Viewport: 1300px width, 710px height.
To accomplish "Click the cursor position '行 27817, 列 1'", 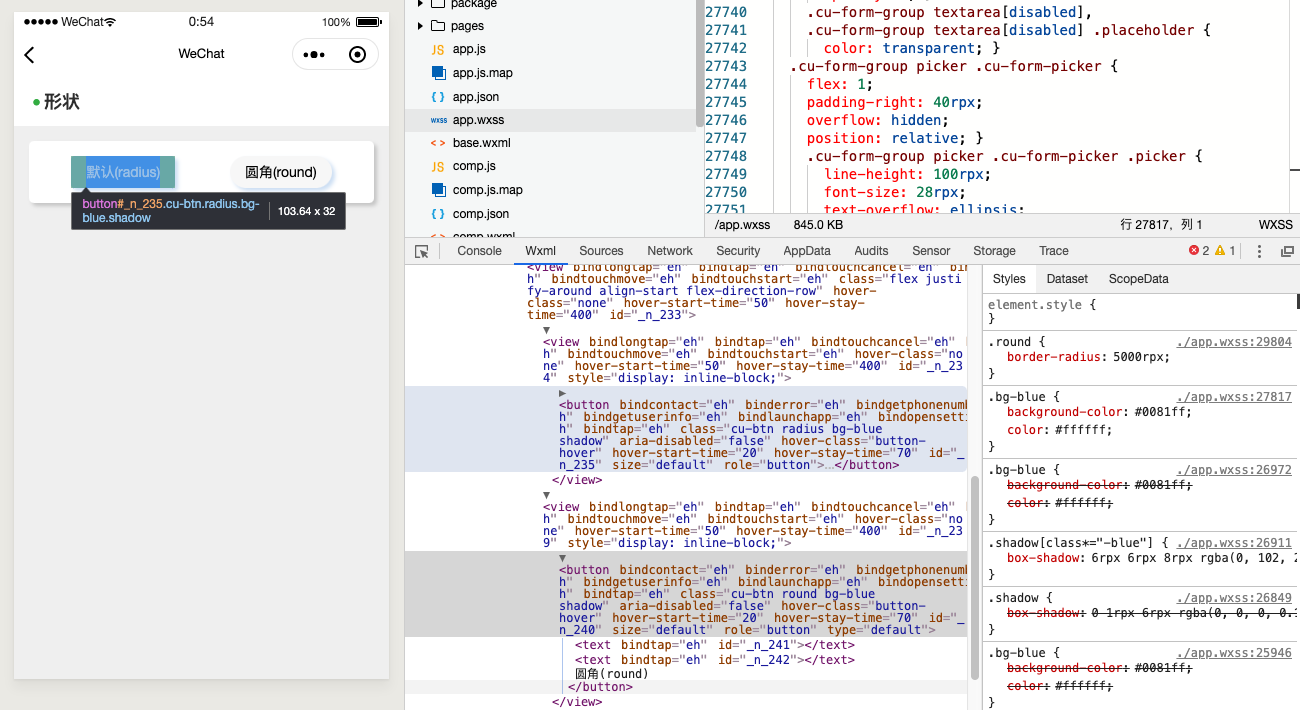I will pos(1162,225).
